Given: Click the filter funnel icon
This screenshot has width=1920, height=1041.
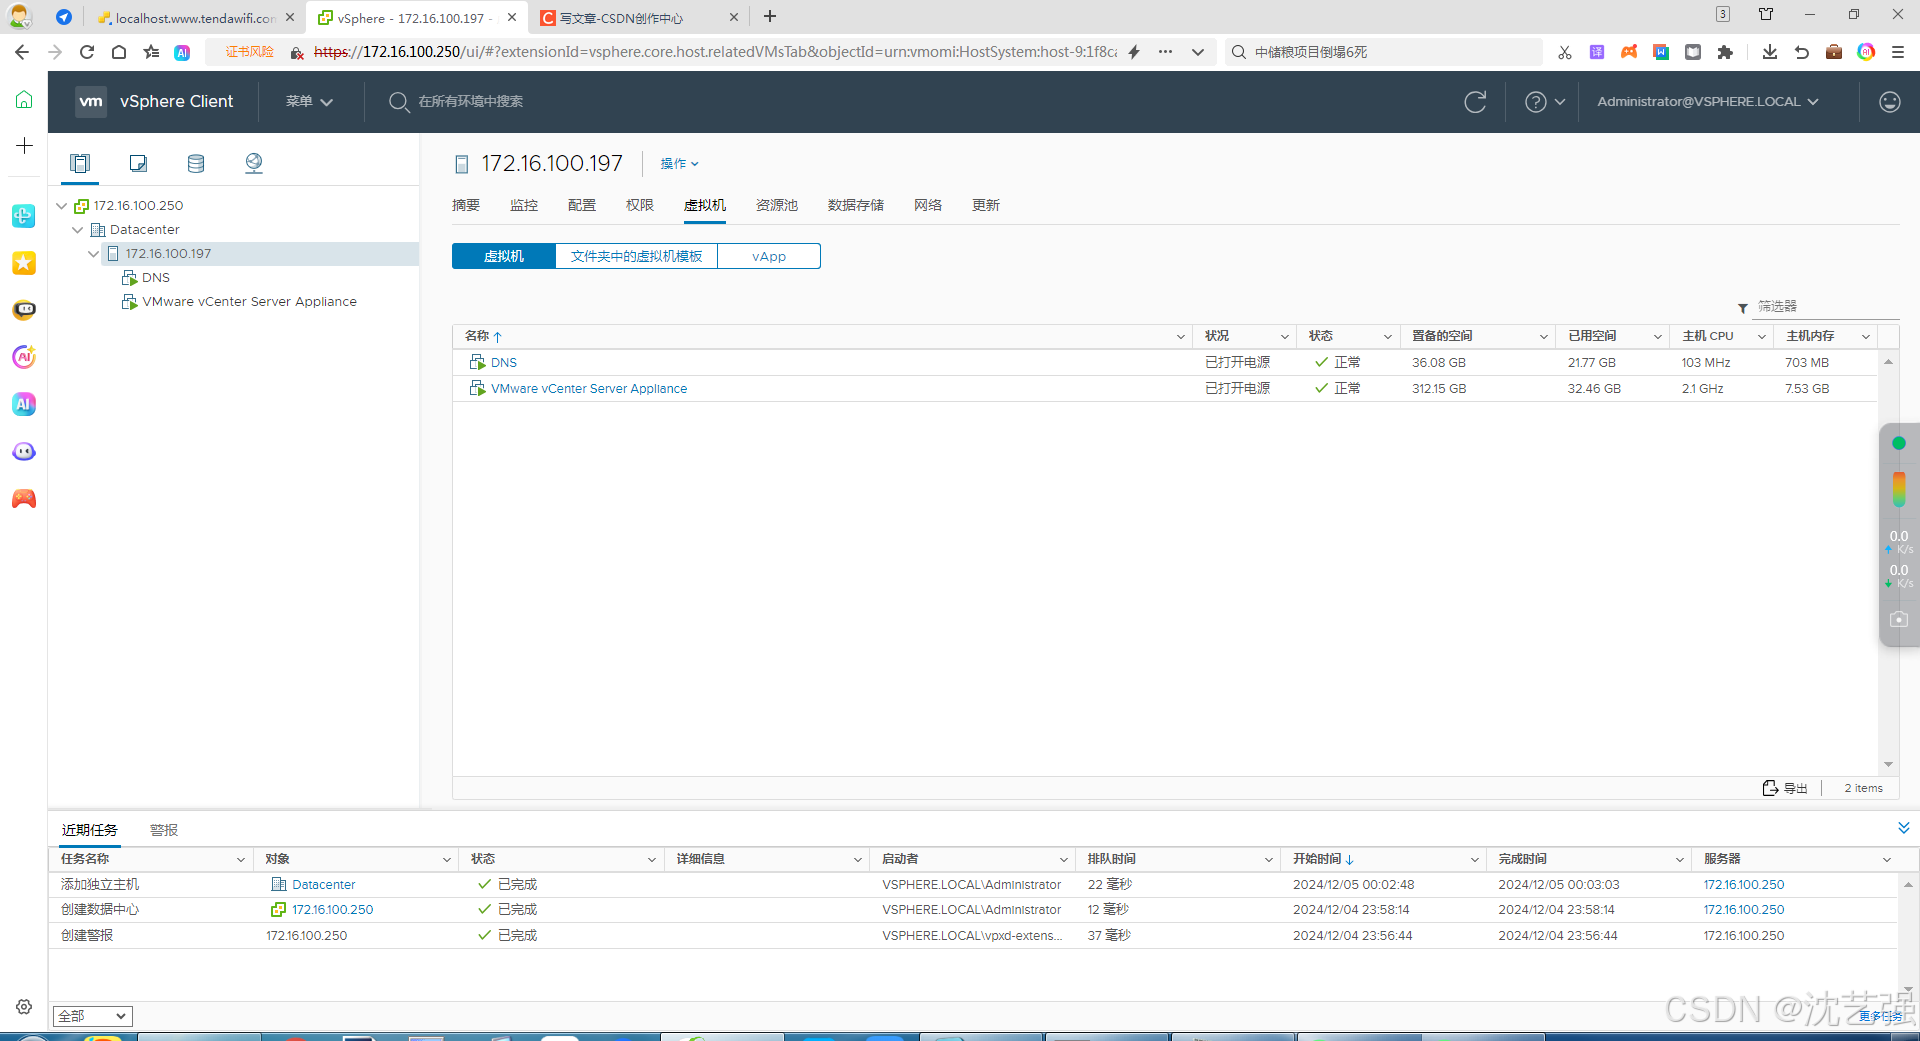Looking at the screenshot, I should pyautogui.click(x=1743, y=308).
